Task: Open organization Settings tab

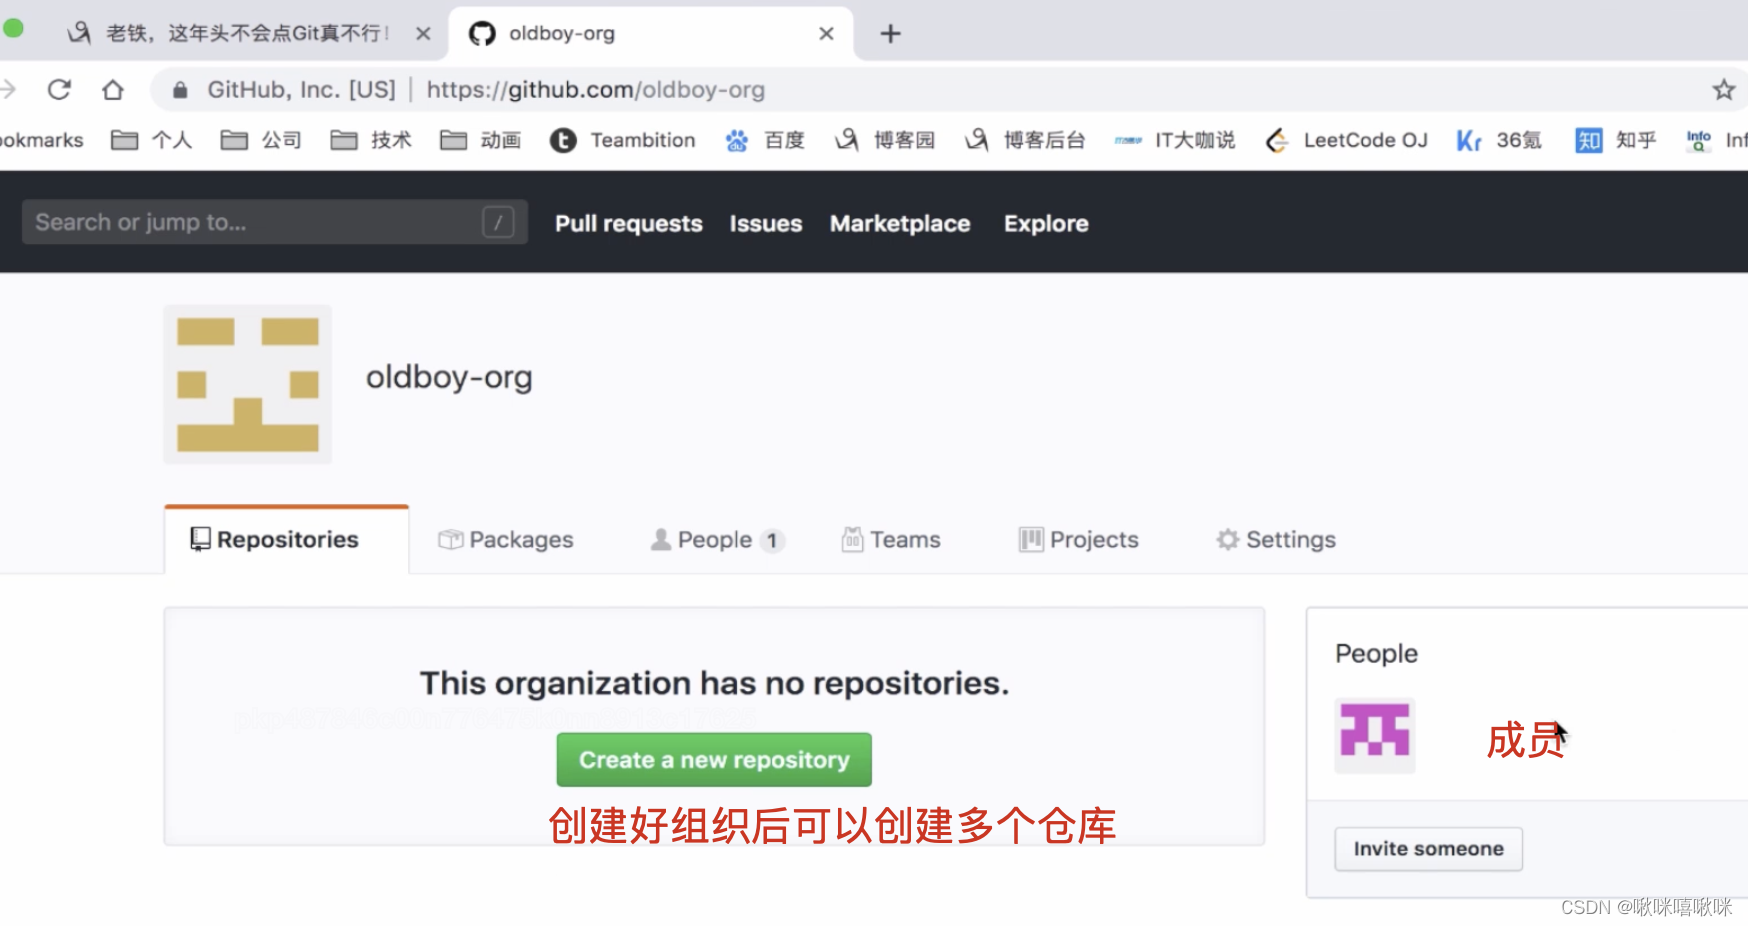Action: click(1276, 540)
